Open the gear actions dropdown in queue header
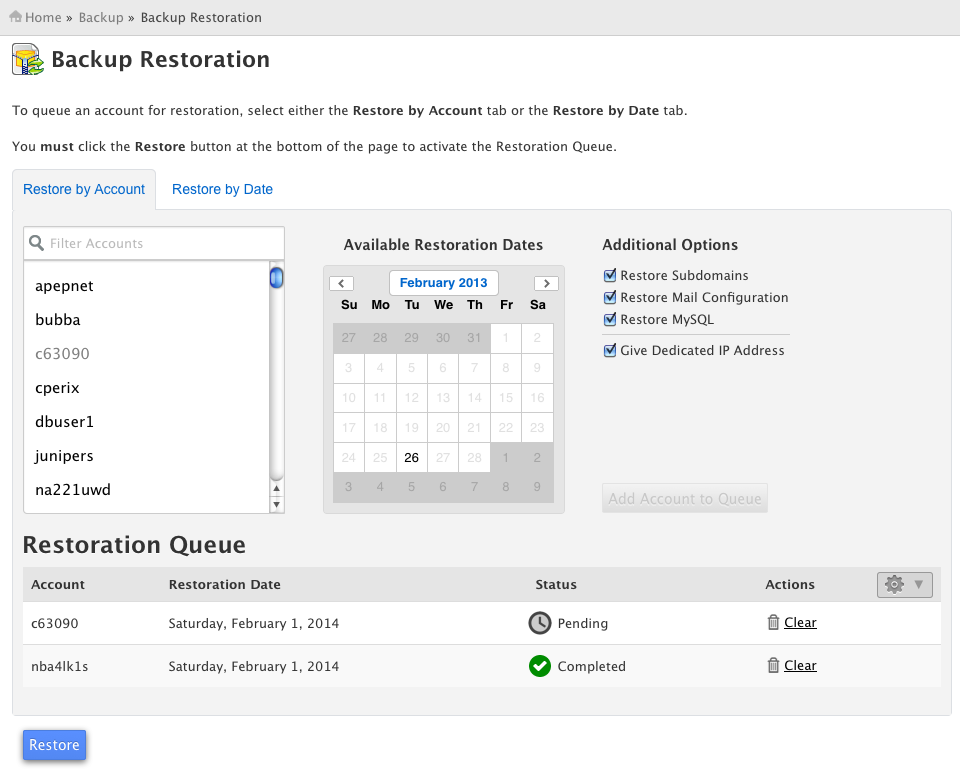 point(905,585)
